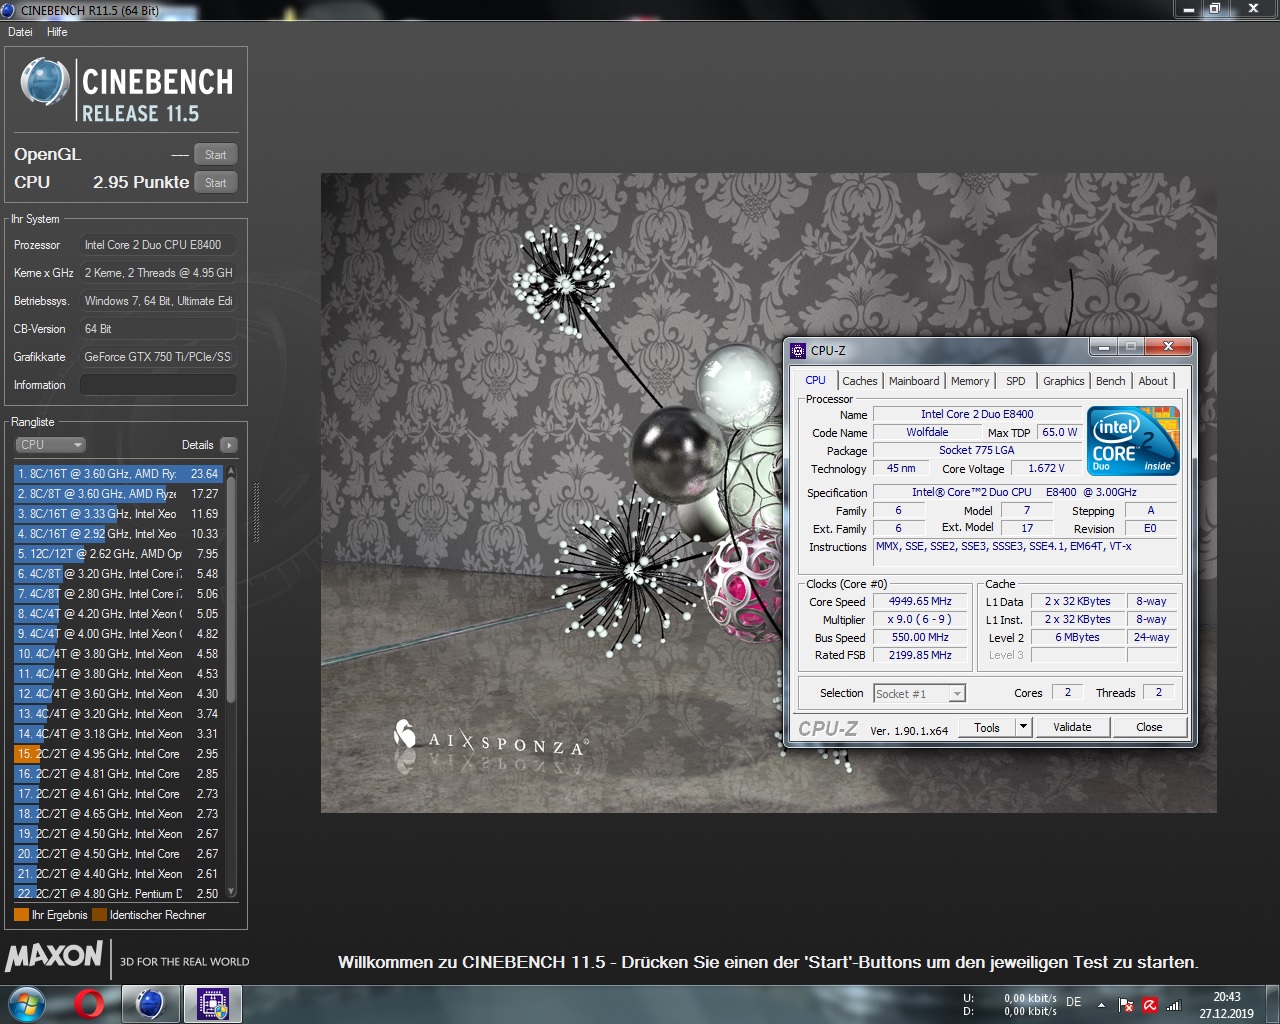Click the Rated FSB value 2199.85 MHz

[x=920, y=655]
